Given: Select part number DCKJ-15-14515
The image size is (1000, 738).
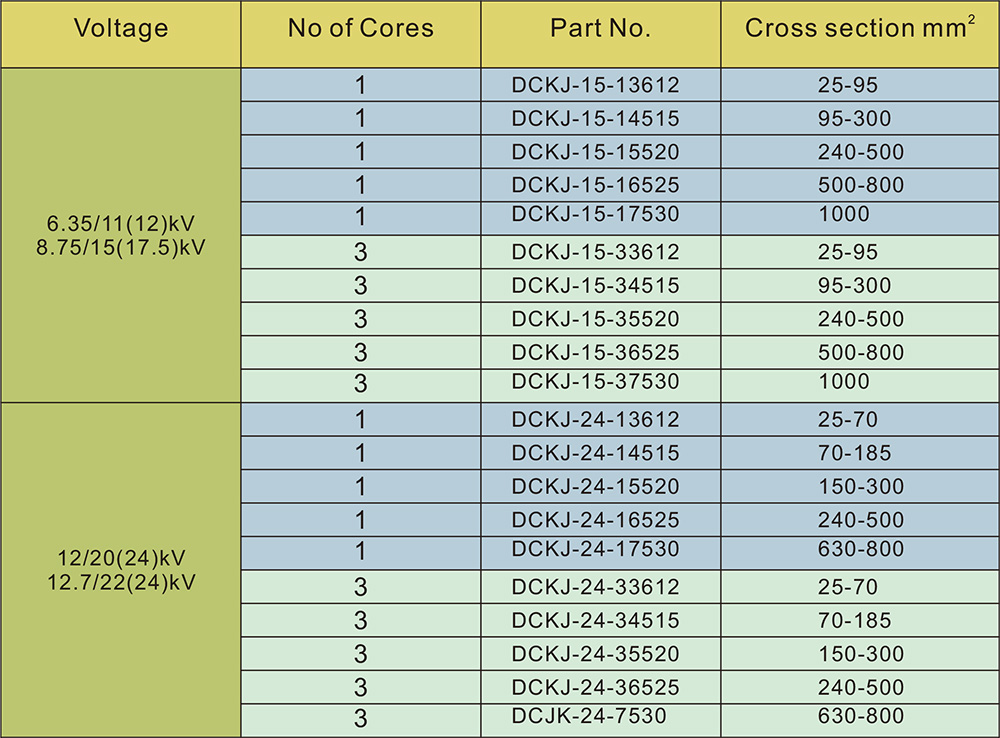Looking at the screenshot, I should (x=595, y=119).
